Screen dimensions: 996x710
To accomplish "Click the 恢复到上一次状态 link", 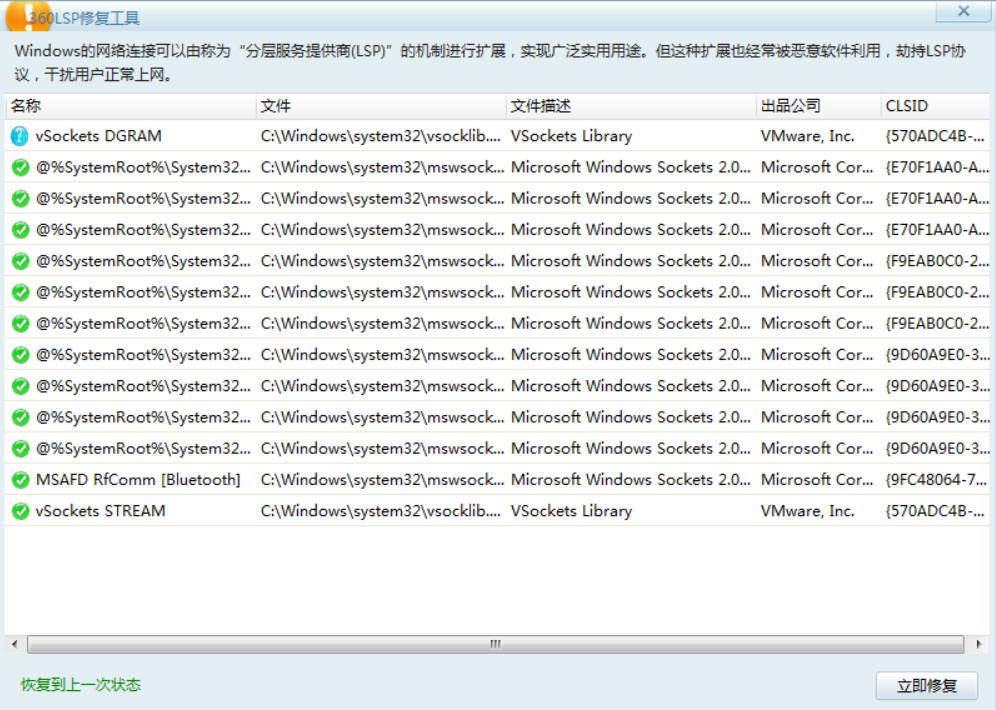I will 81,685.
